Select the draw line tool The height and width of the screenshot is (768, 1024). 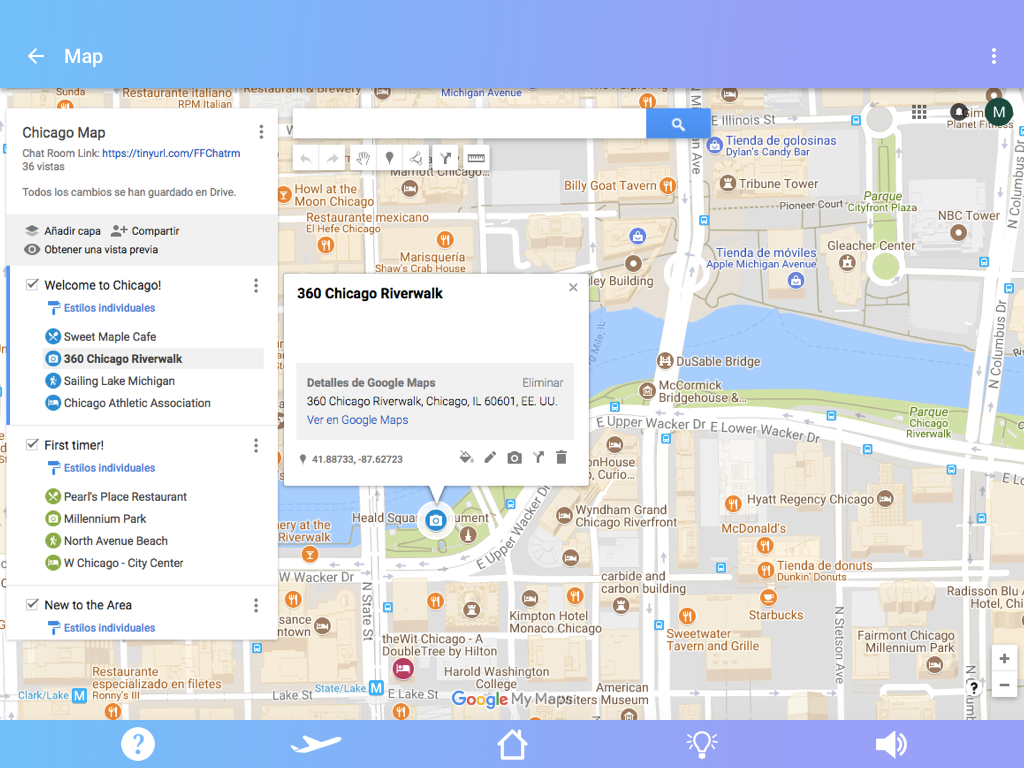pos(416,158)
